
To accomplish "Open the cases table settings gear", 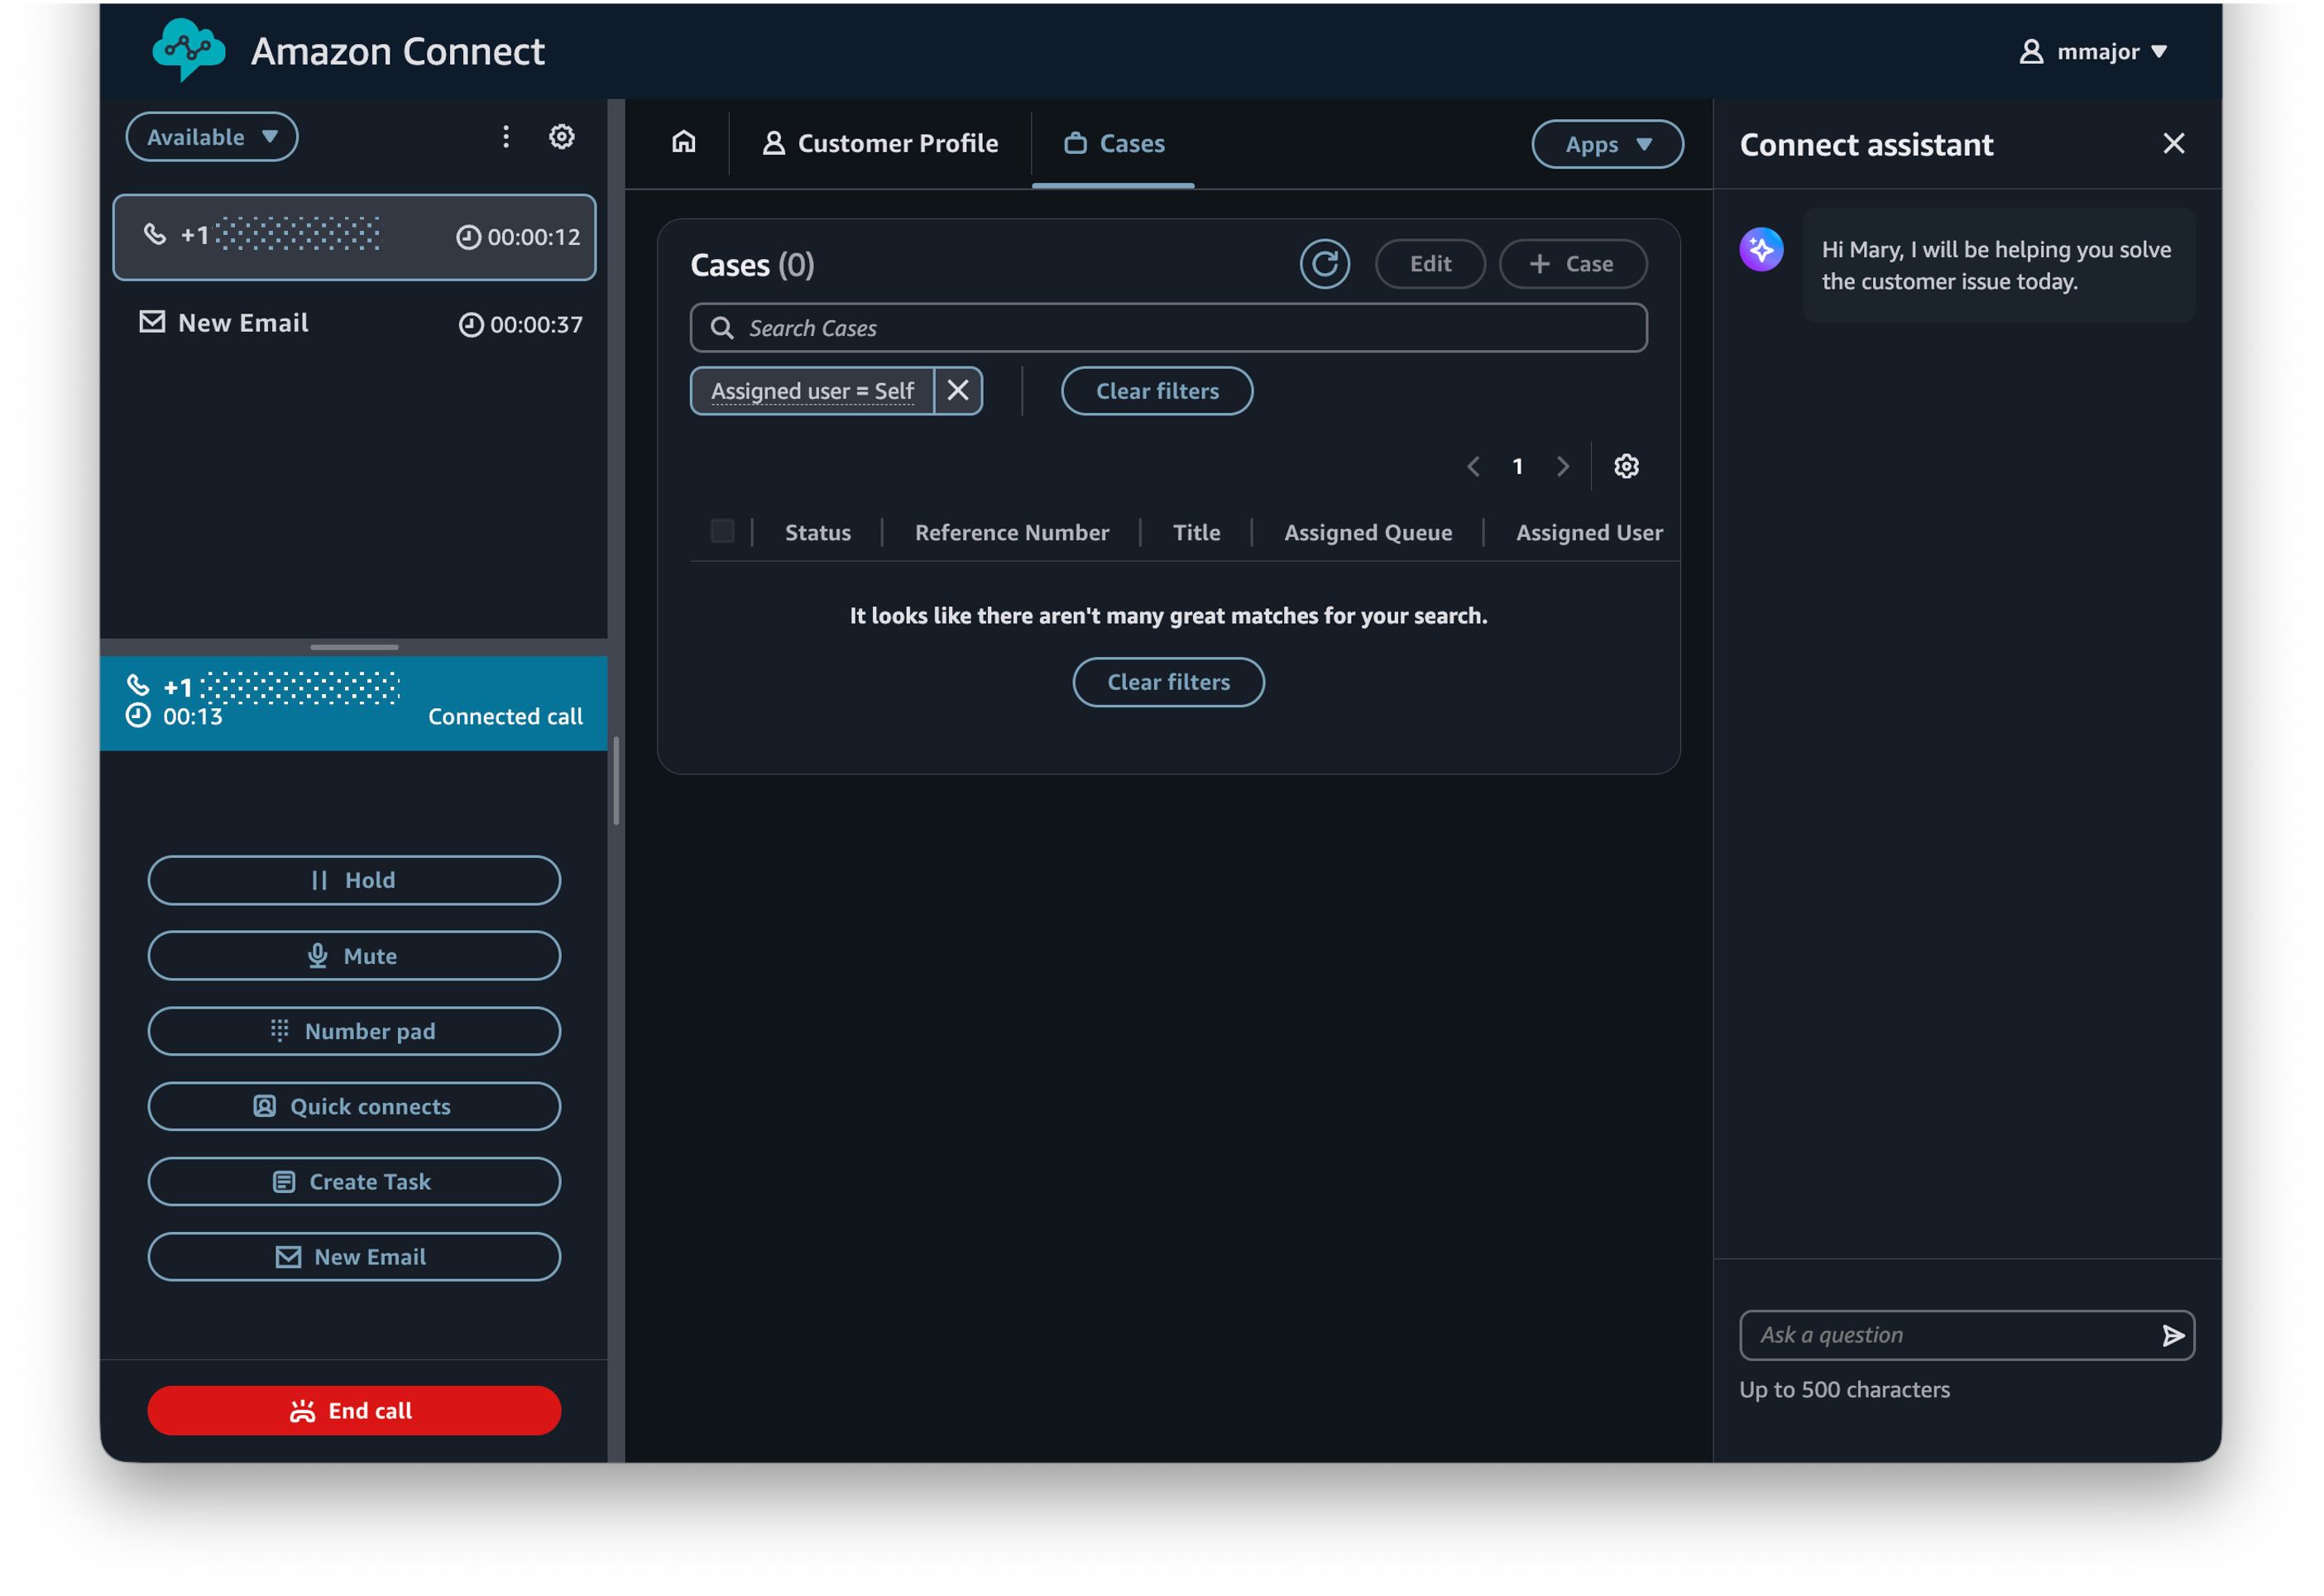I will click(1626, 465).
